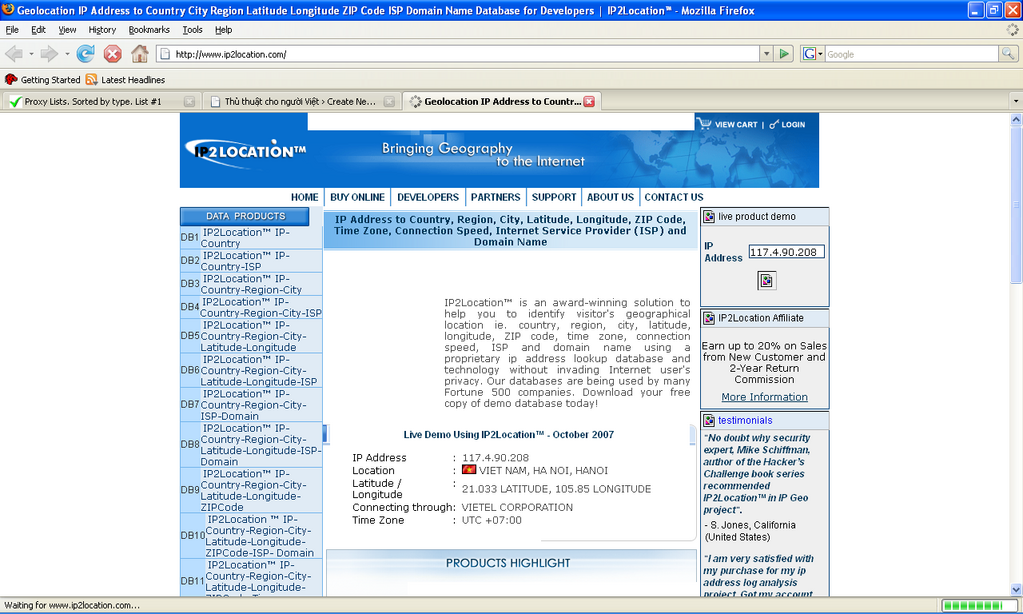The width and height of the screenshot is (1023, 614).
Task: Click the search magnifier icon
Action: pos(1008,54)
